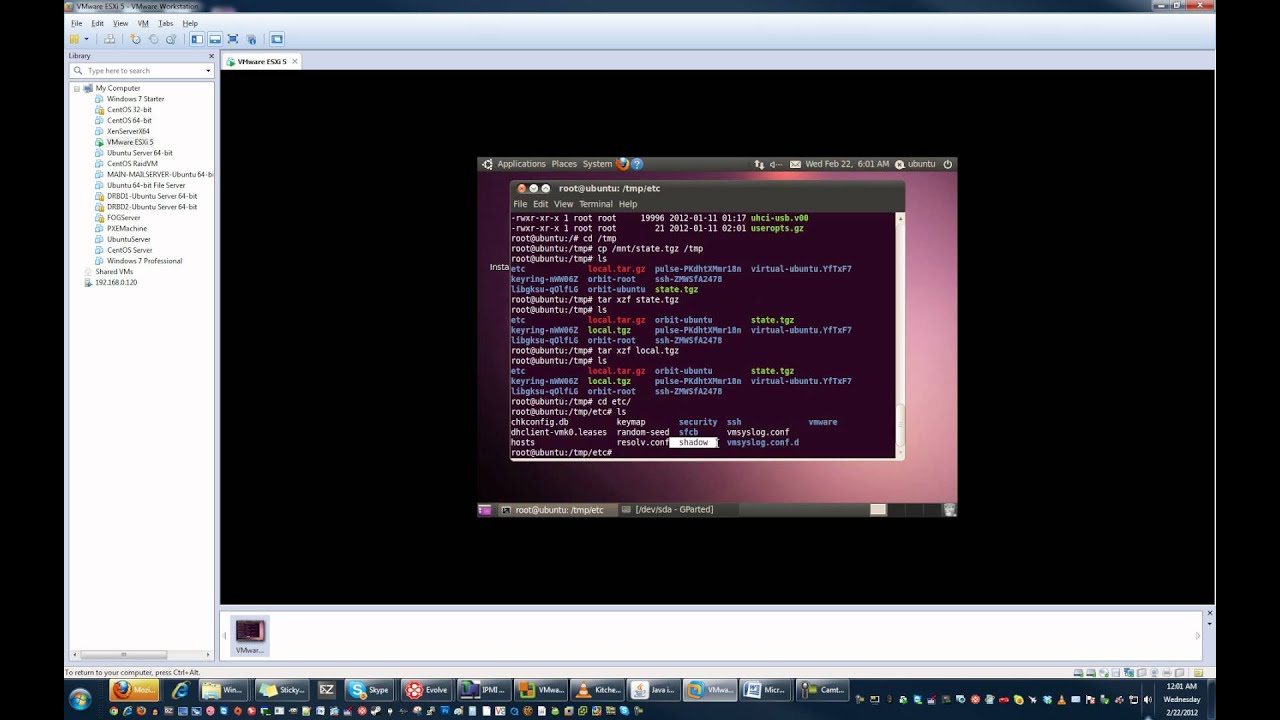The height and width of the screenshot is (720, 1280).
Task: Open the VMware File menu
Action: [x=77, y=23]
